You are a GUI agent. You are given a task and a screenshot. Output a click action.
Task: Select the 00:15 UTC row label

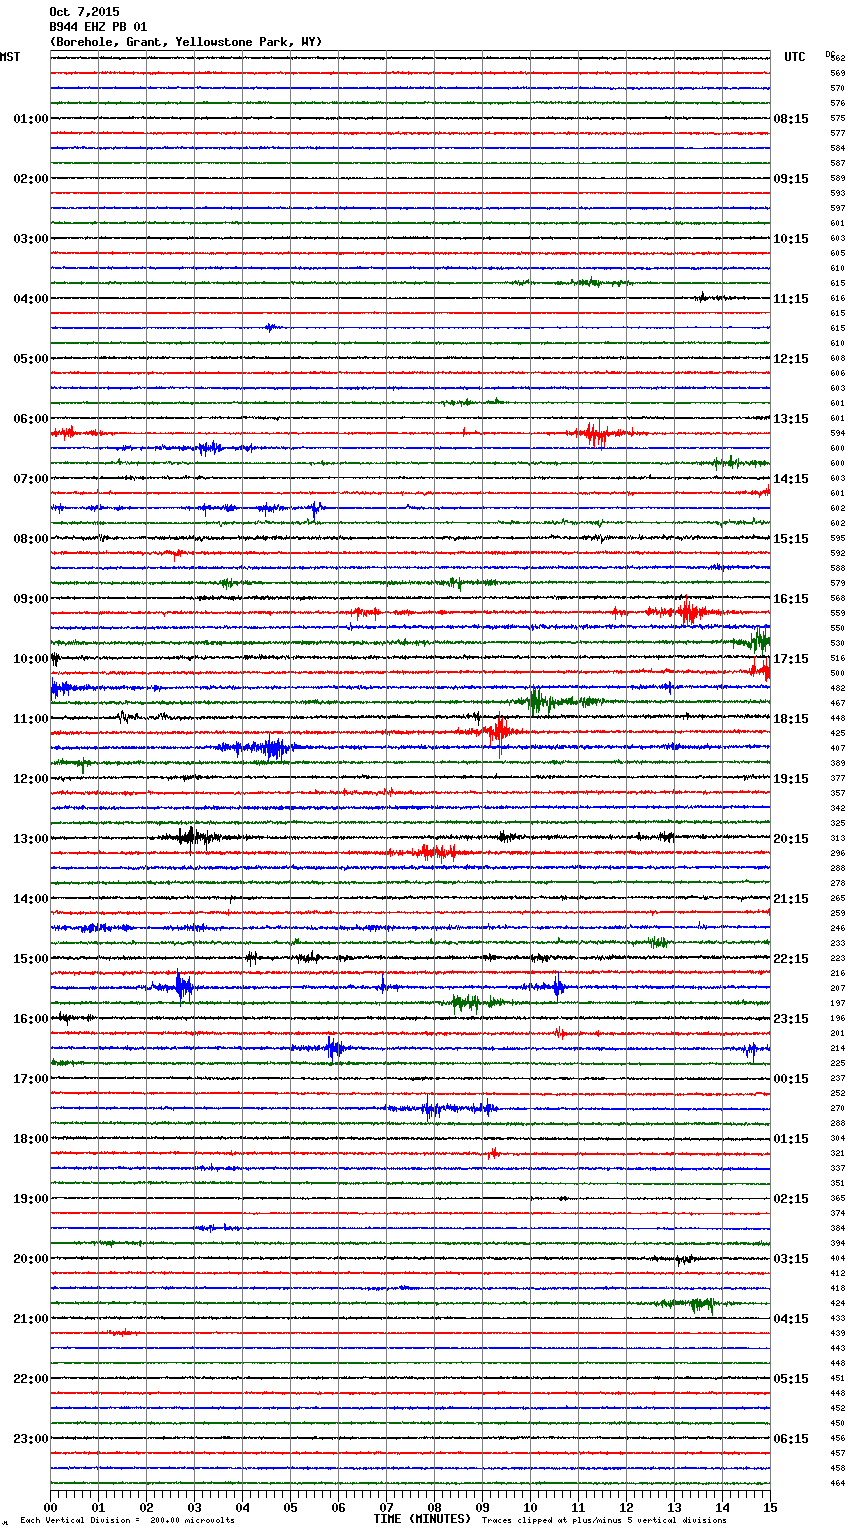(791, 1079)
